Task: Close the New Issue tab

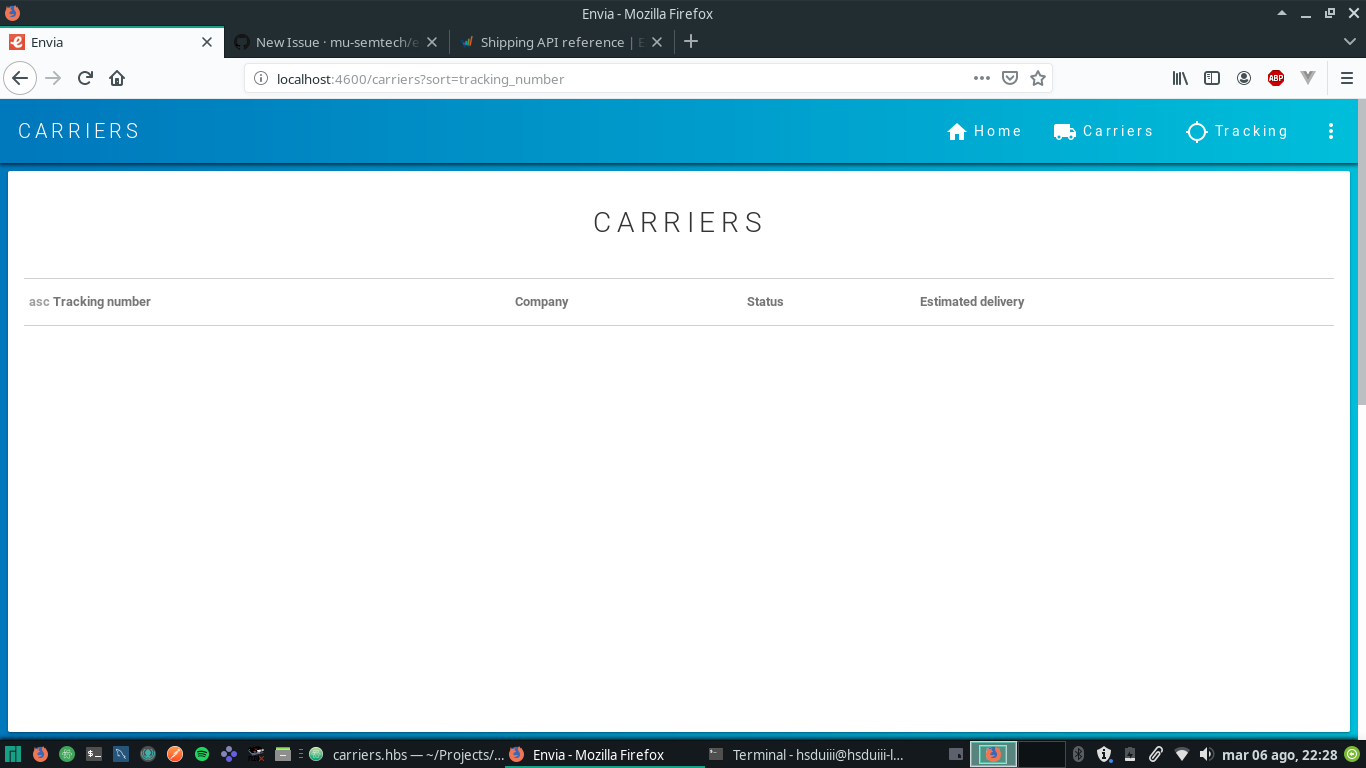Action: coord(432,42)
